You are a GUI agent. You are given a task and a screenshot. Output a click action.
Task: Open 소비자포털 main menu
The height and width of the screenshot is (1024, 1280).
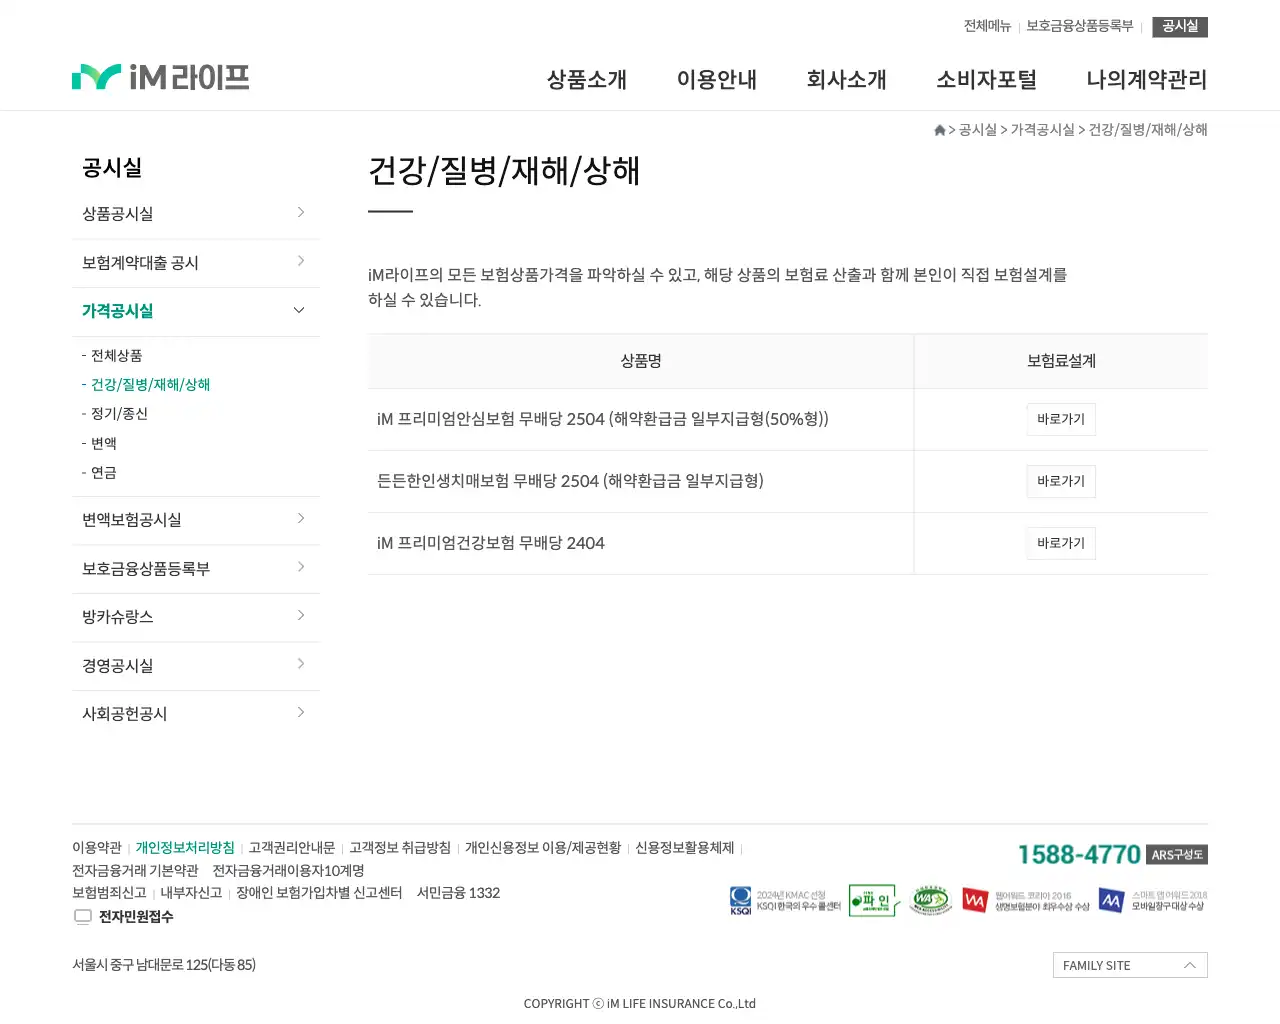(x=986, y=80)
